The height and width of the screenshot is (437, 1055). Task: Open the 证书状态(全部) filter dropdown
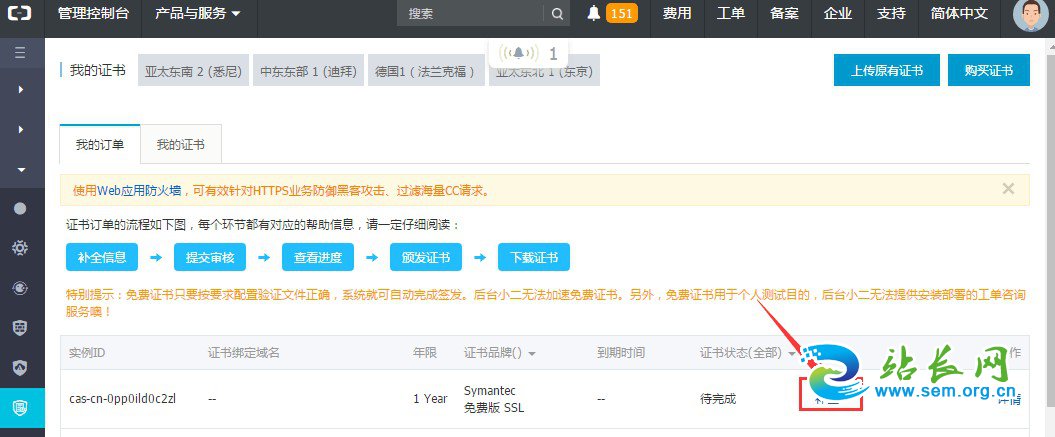[748, 353]
